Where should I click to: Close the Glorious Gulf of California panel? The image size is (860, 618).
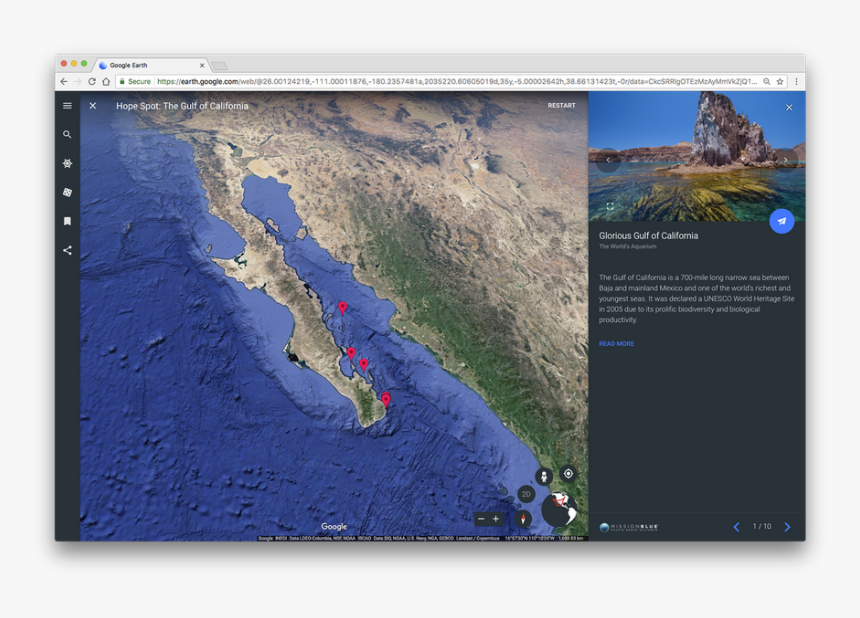[x=789, y=107]
